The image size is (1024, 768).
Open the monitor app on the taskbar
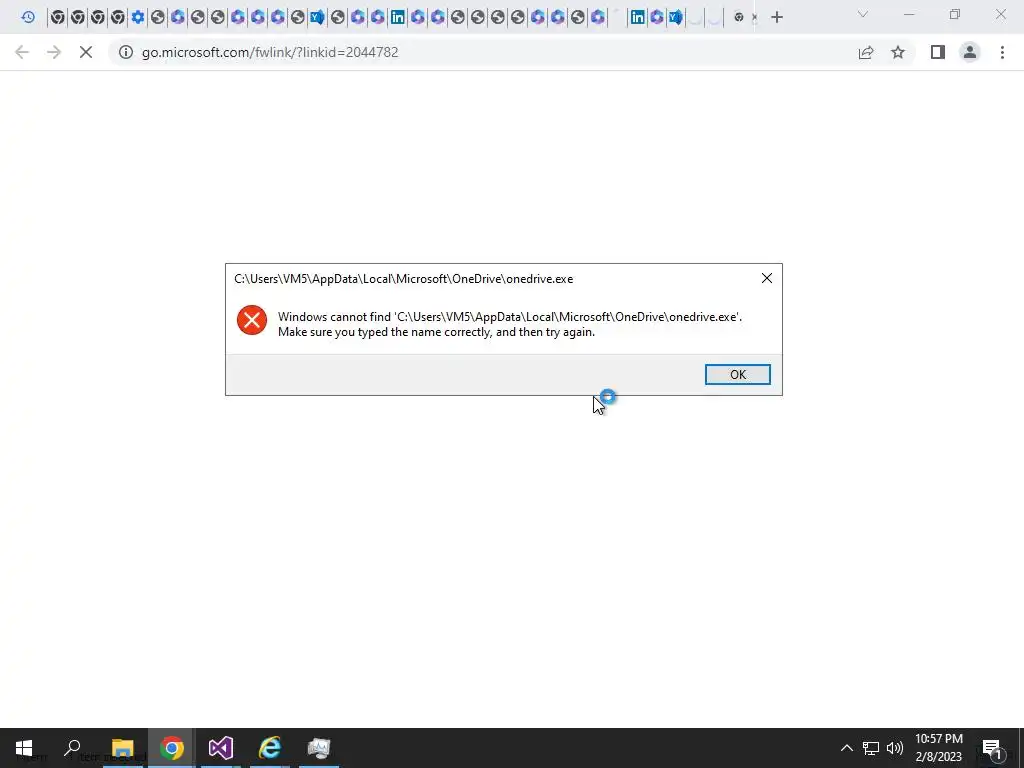pos(319,748)
